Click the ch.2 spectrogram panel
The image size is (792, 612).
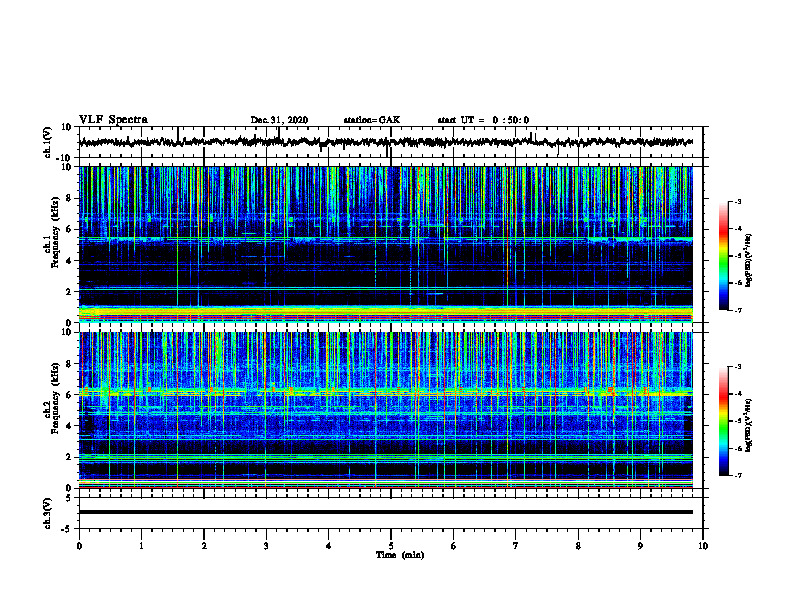(386, 410)
